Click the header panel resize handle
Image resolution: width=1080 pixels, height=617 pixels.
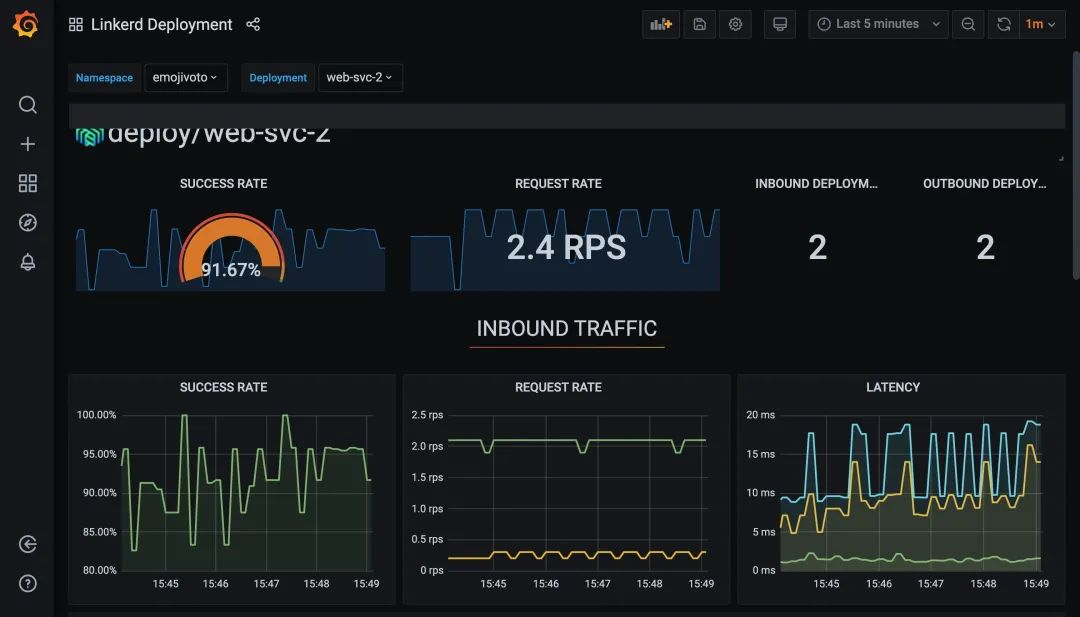pos(1061,159)
